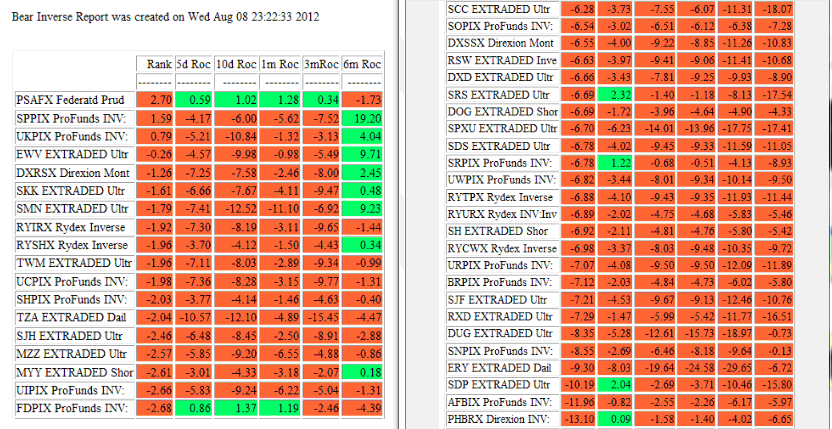Click the 1m Roc column header
This screenshot has width=832, height=429.
pyautogui.click(x=280, y=64)
